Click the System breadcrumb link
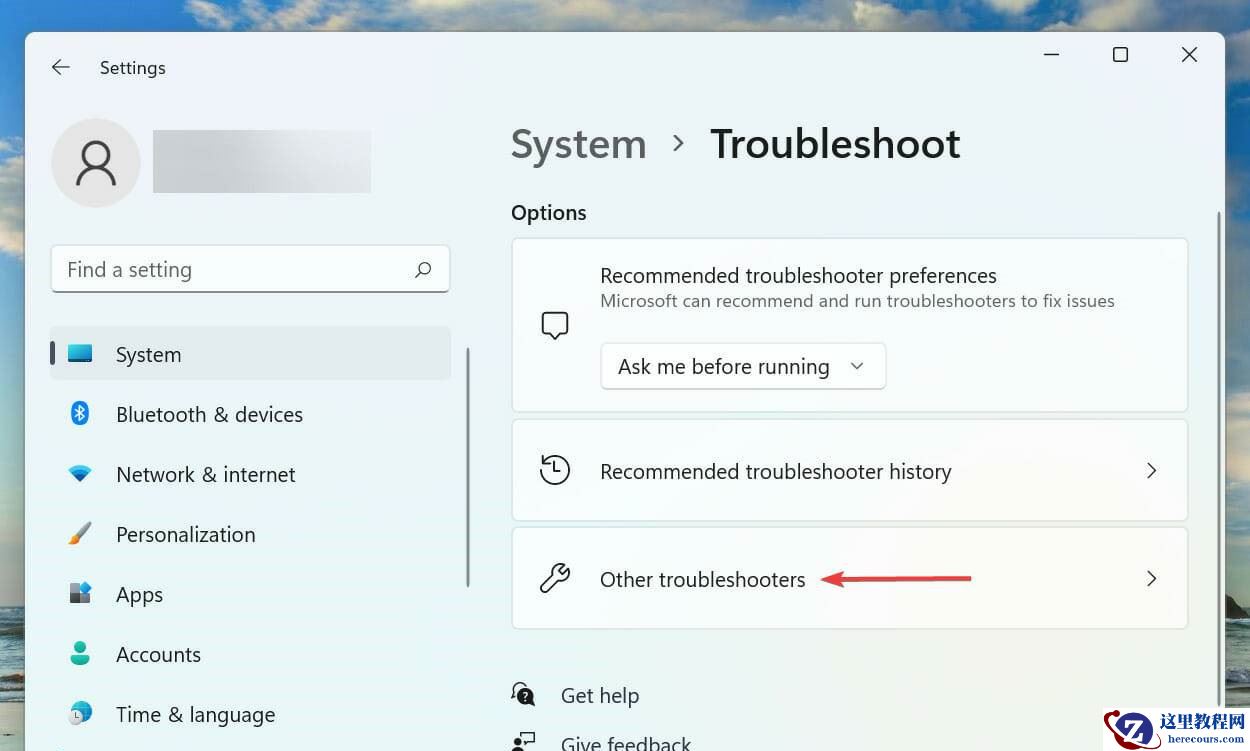Screen dimensions: 1250x751 (x=578, y=144)
